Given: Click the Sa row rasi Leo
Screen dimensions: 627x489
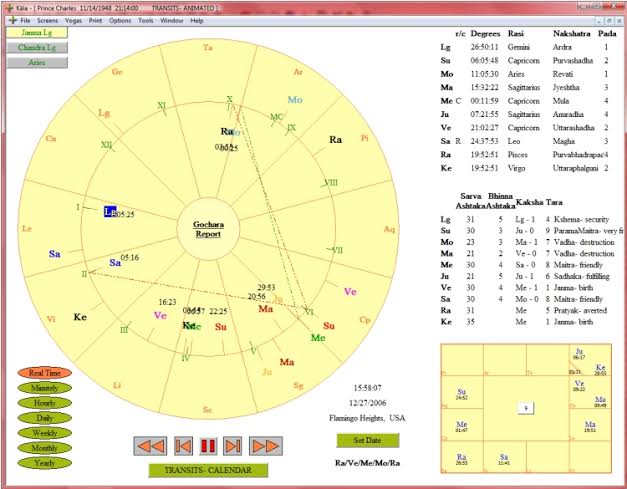Looking at the screenshot, I should pos(513,141).
